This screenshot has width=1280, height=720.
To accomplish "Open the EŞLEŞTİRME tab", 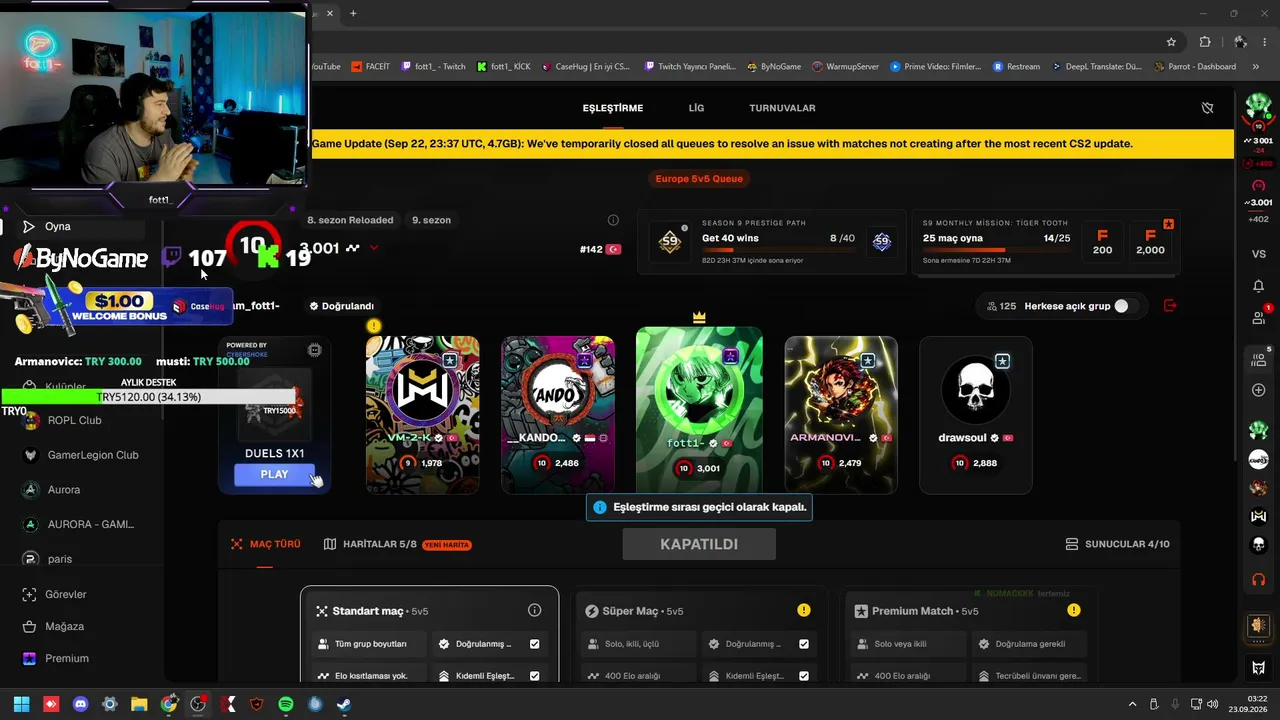I will [x=612, y=108].
